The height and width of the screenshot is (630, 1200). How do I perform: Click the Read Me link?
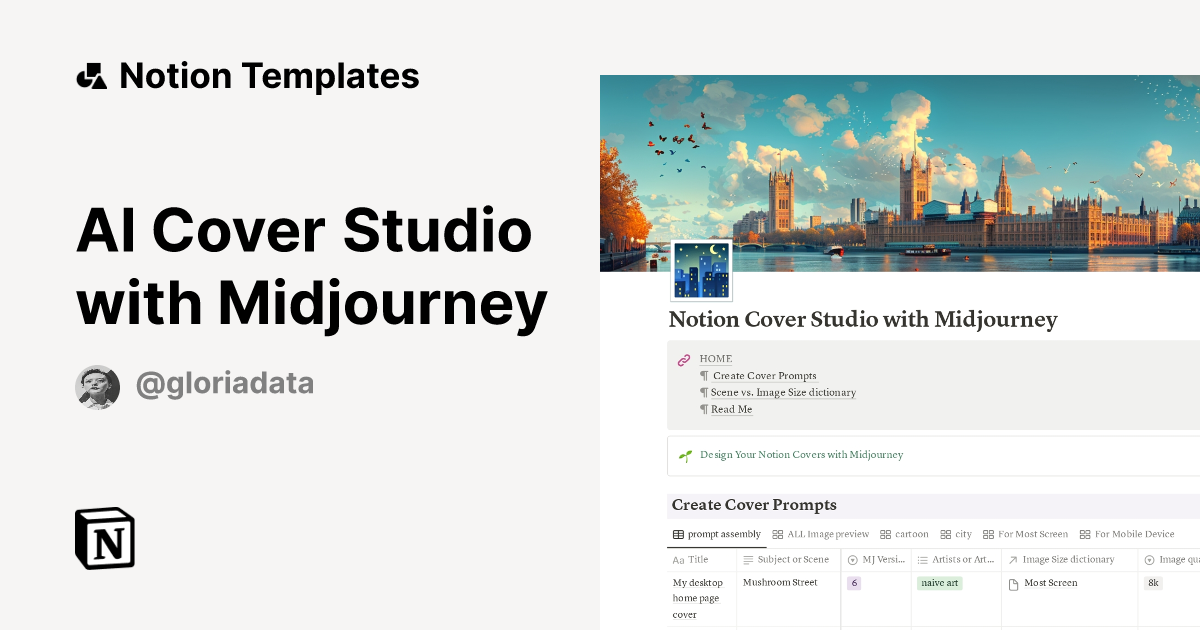[730, 408]
